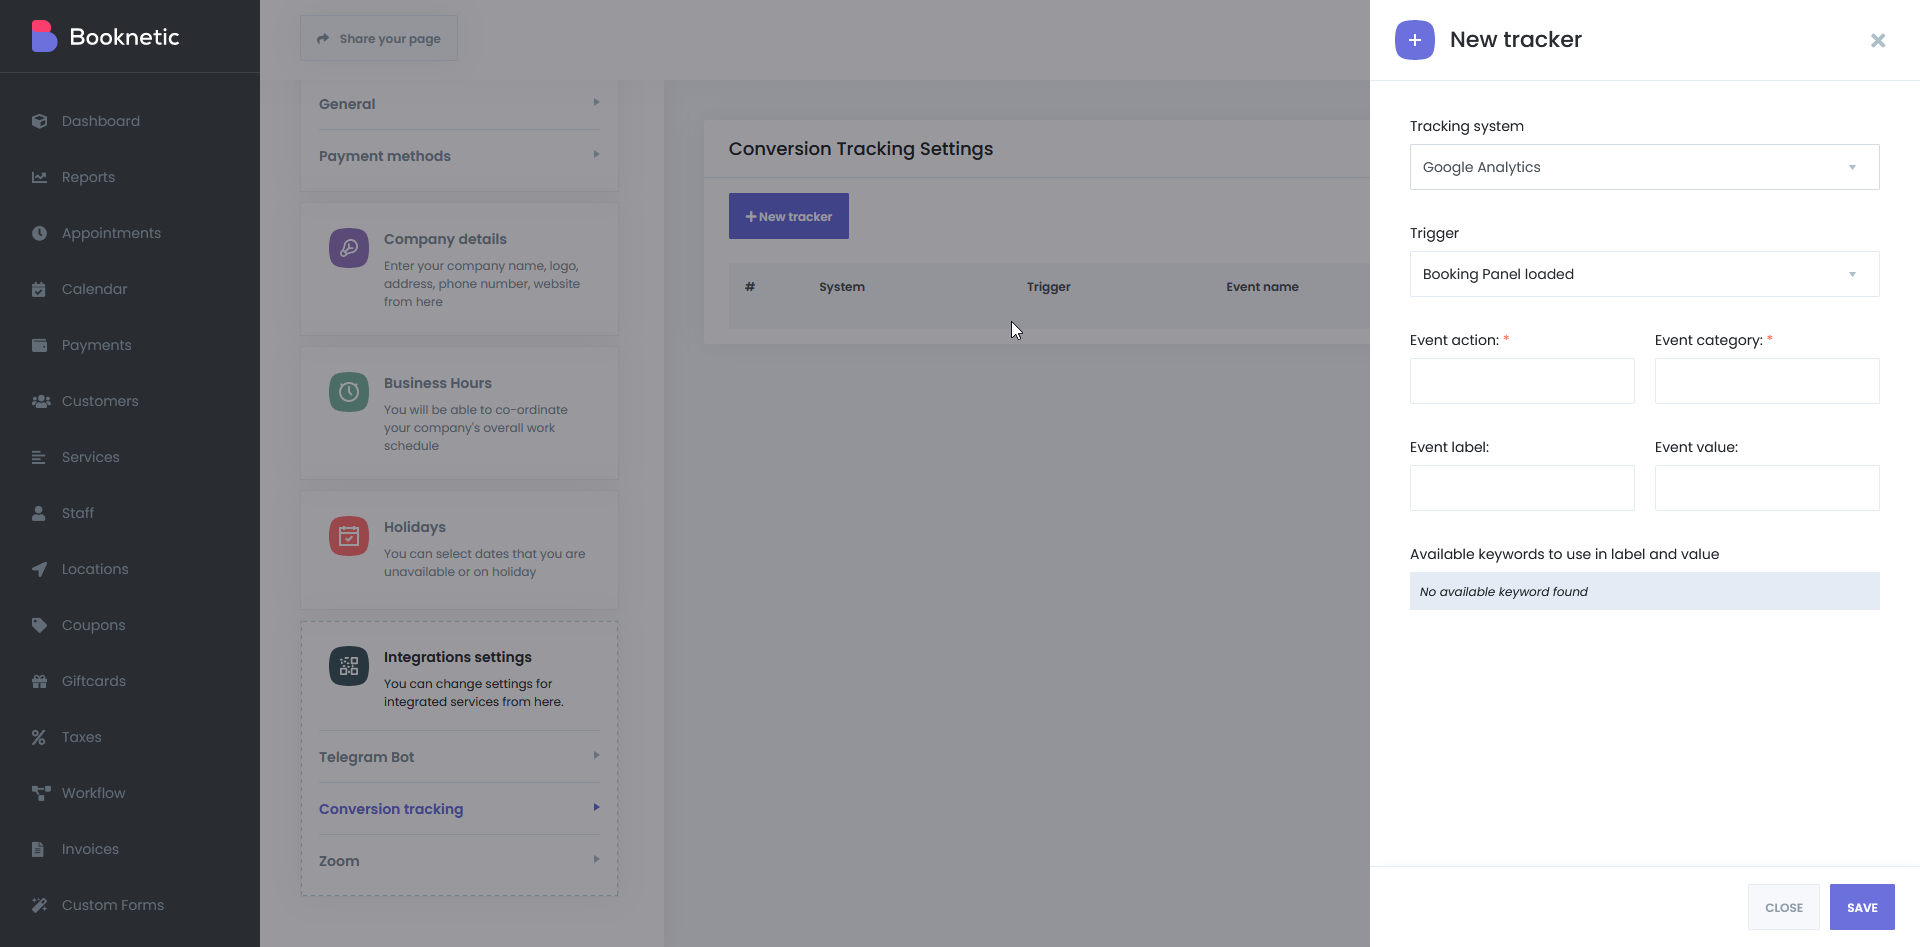Viewport: 1920px width, 947px height.
Task: Select the Reports chart icon
Action: click(x=40, y=177)
